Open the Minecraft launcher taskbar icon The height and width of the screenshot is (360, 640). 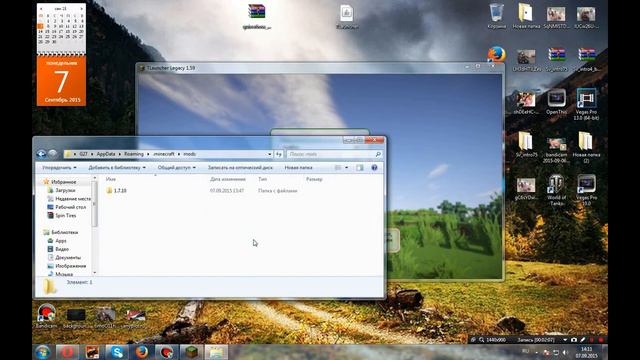click(191, 352)
